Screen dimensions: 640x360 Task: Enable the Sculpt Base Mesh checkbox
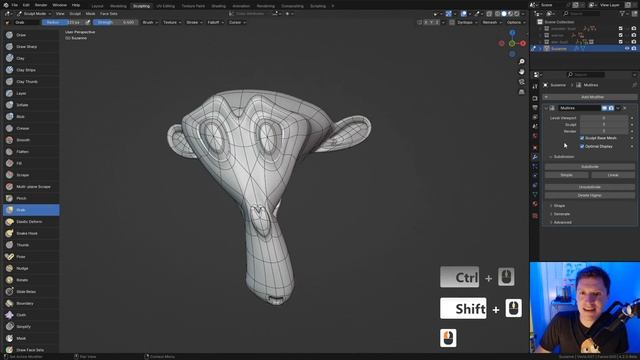click(x=582, y=138)
